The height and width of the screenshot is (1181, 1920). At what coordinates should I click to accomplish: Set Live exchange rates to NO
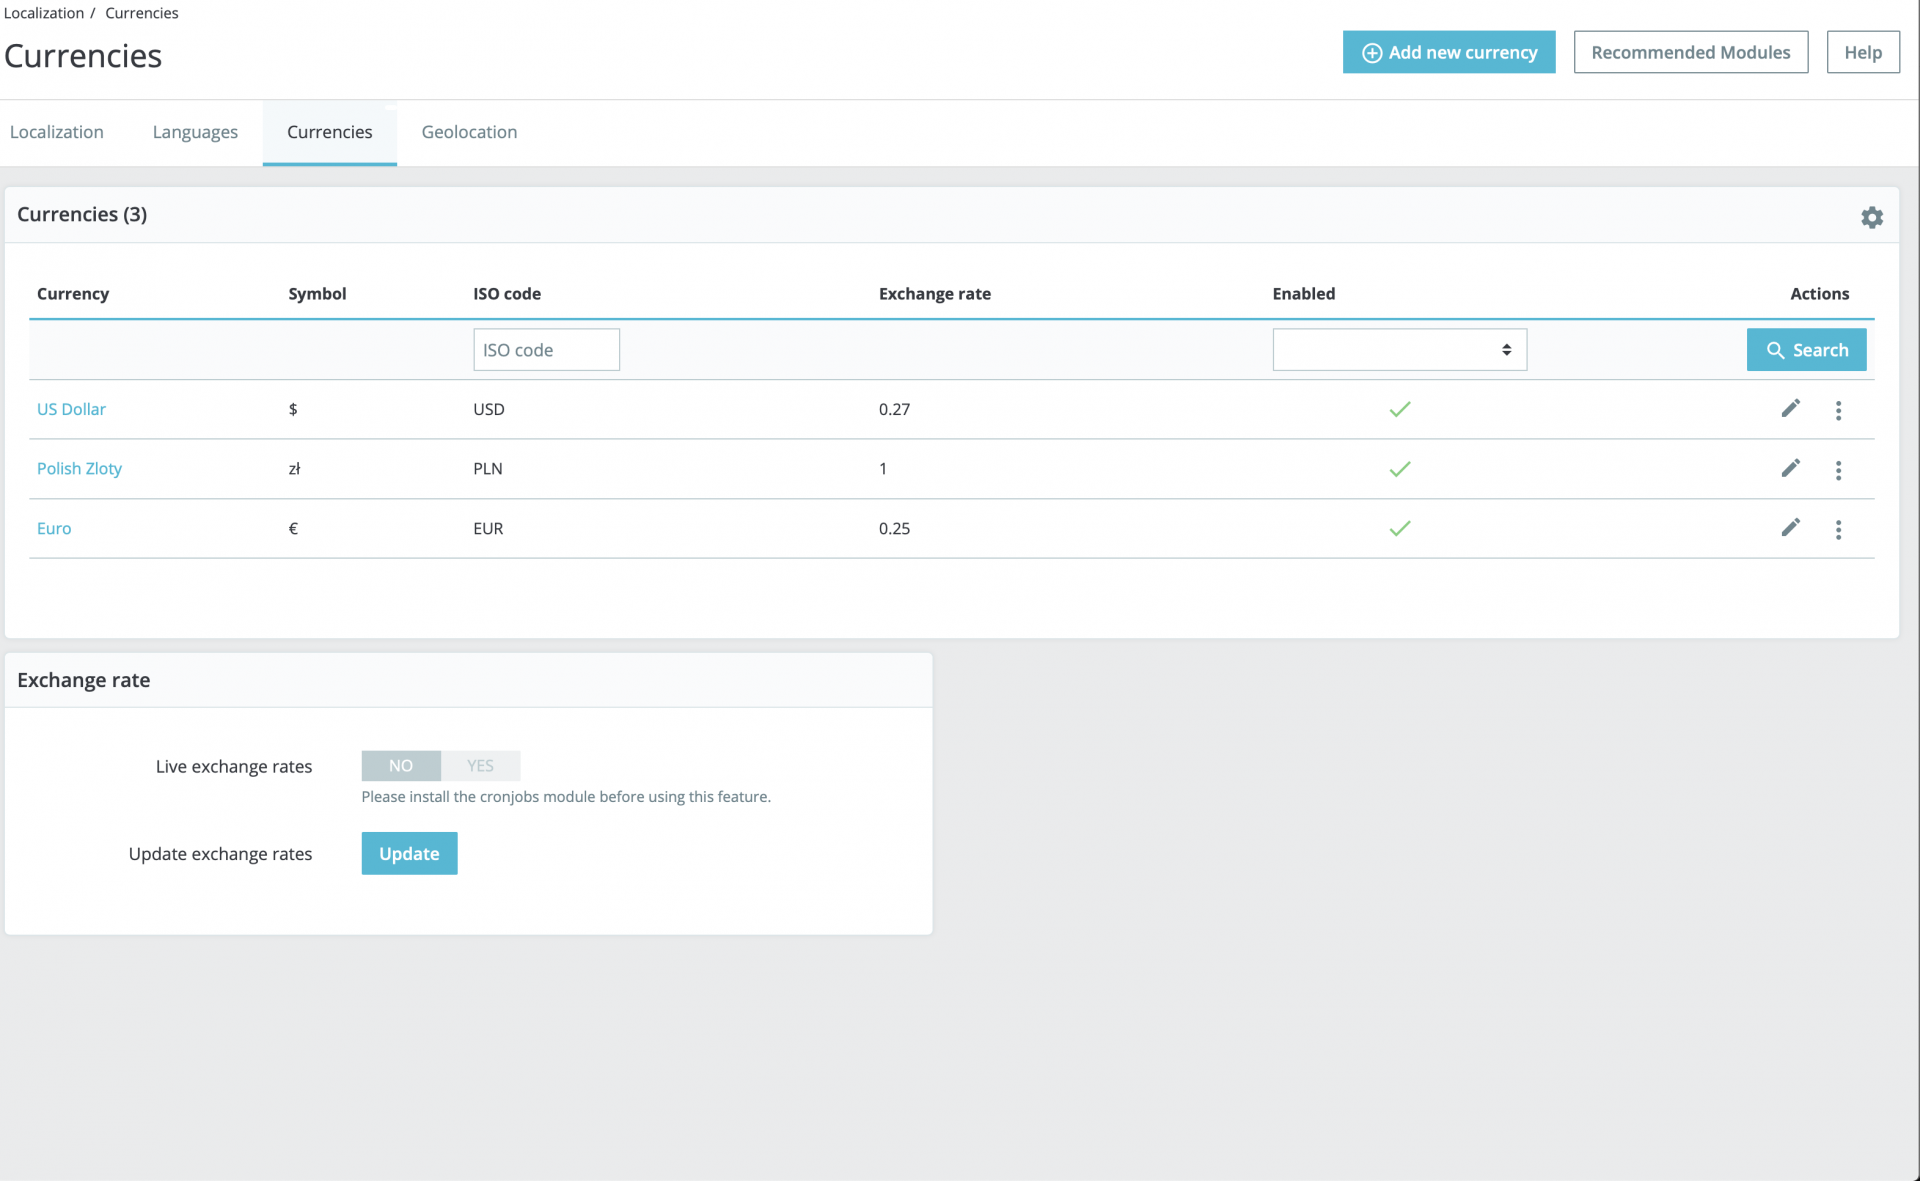401,765
